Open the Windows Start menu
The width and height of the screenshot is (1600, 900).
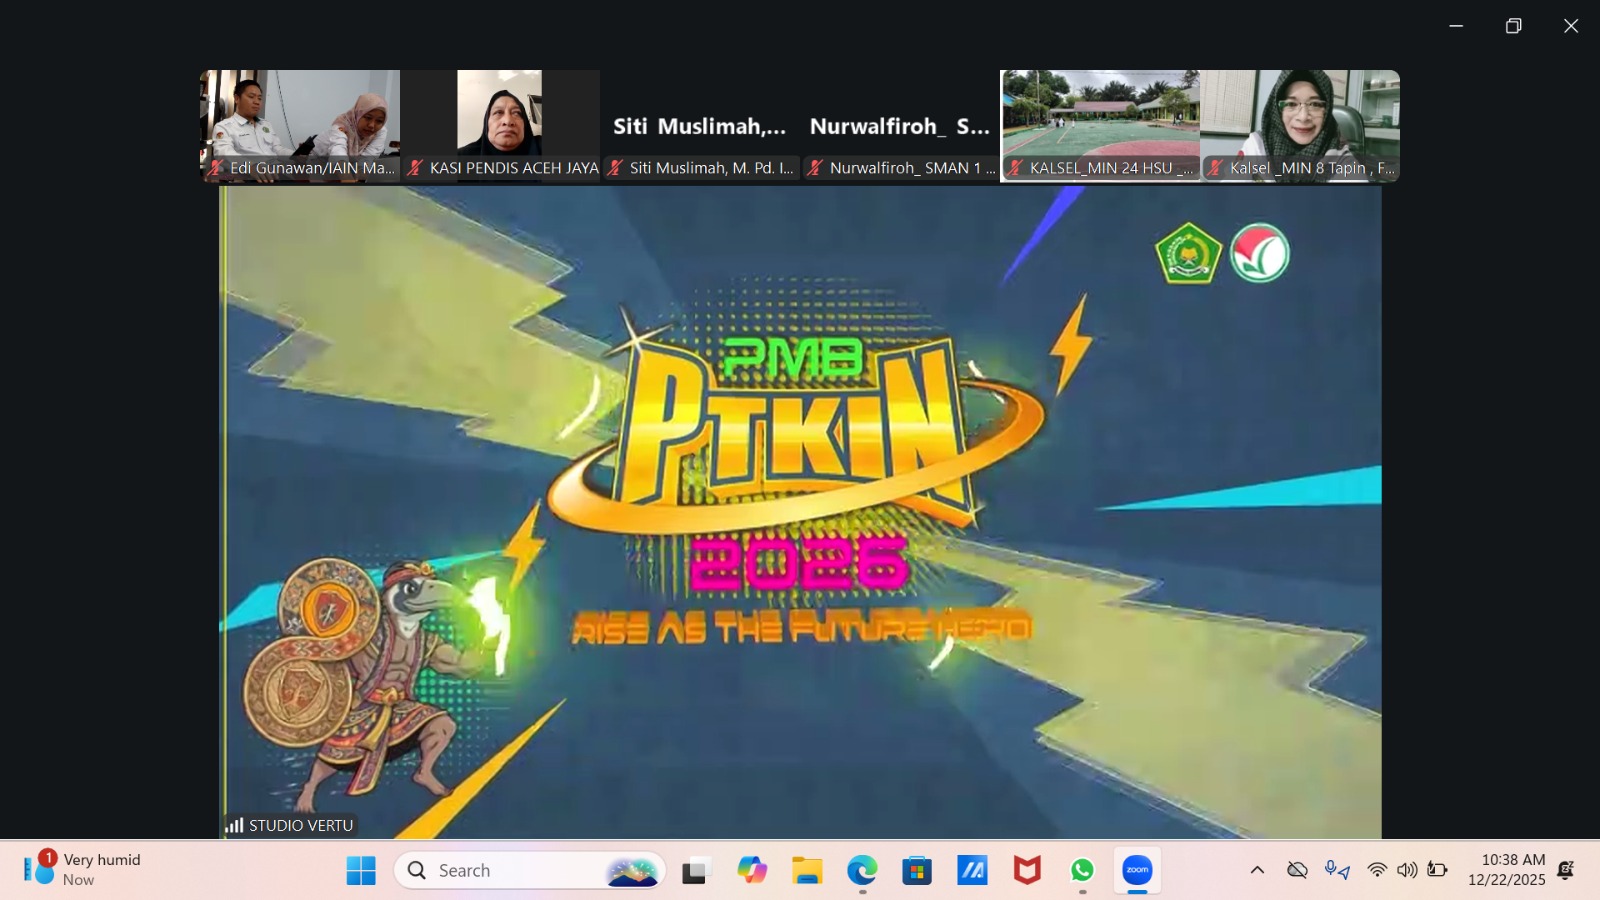pos(361,871)
